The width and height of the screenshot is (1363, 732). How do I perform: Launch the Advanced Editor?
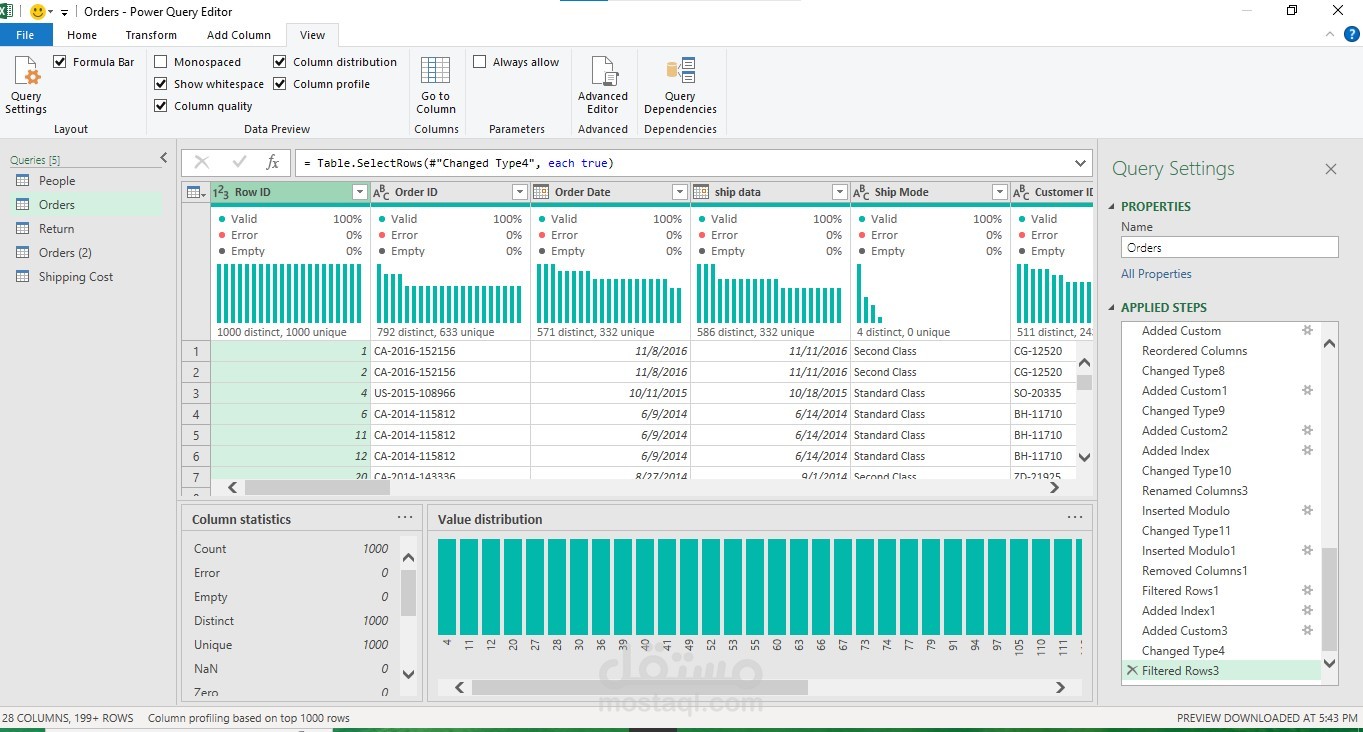(602, 86)
